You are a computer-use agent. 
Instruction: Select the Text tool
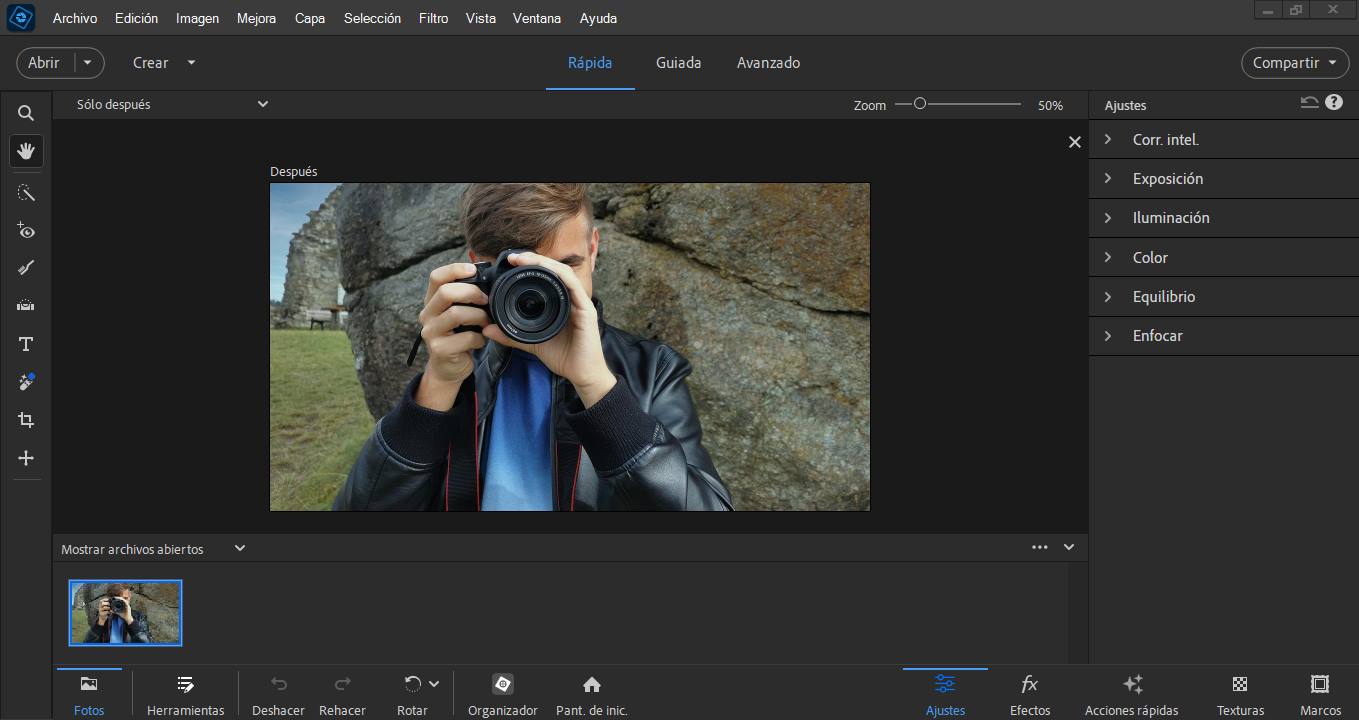point(25,343)
